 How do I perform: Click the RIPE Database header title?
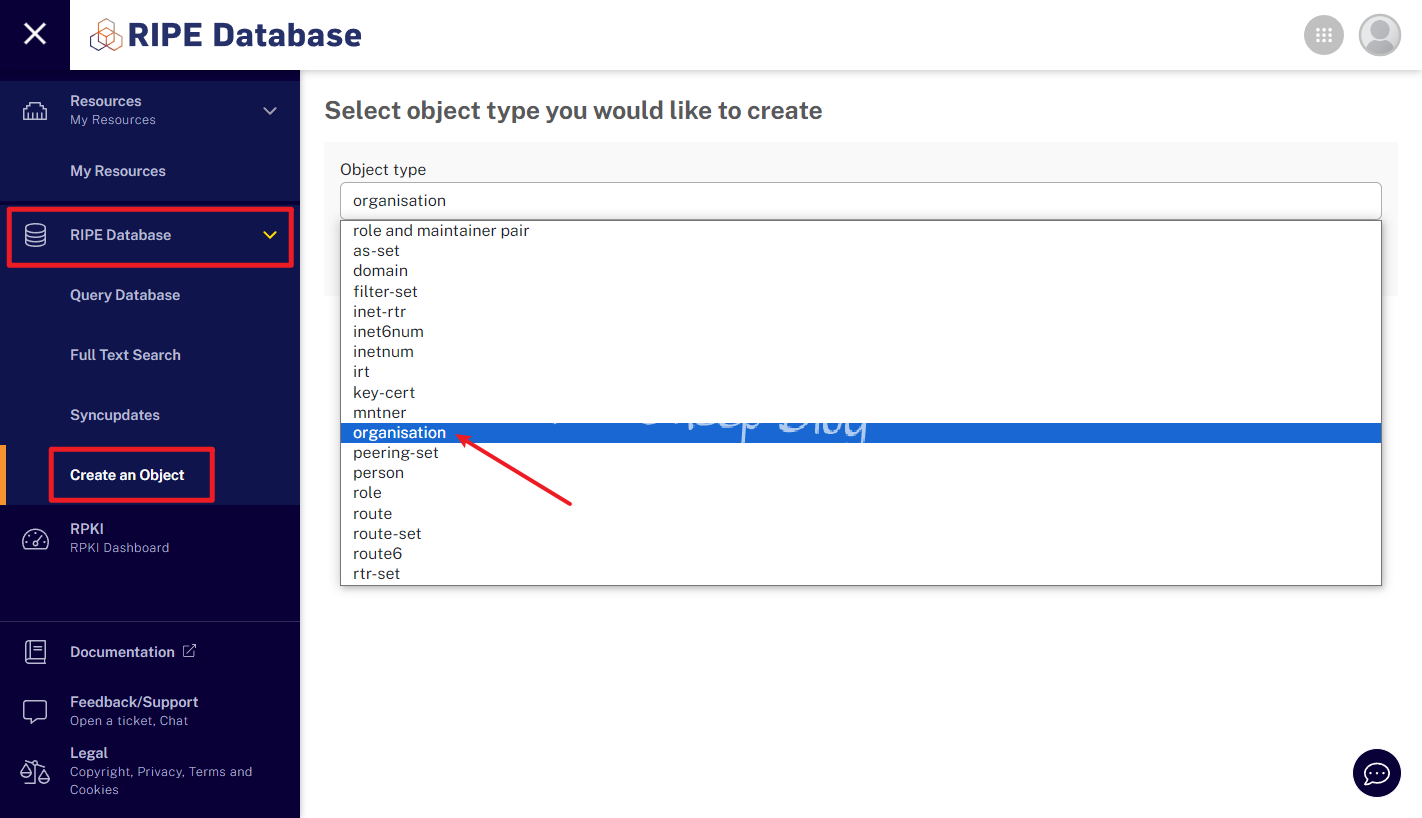pyautogui.click(x=245, y=35)
